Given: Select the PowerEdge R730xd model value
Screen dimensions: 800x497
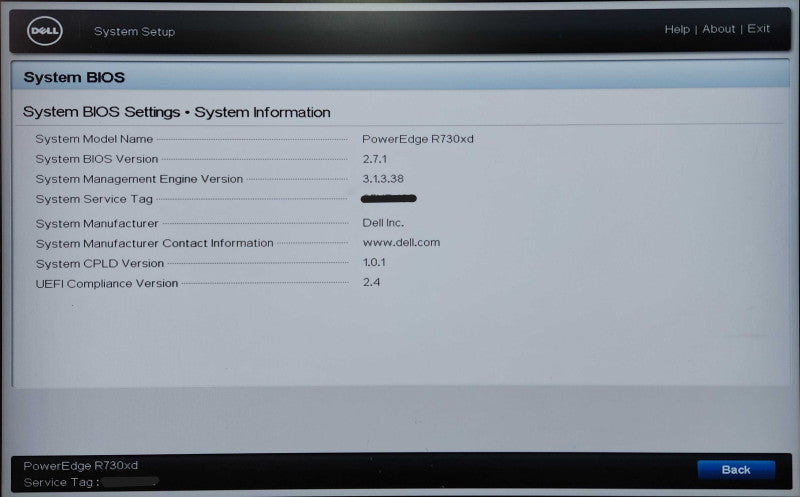Looking at the screenshot, I should click(418, 139).
